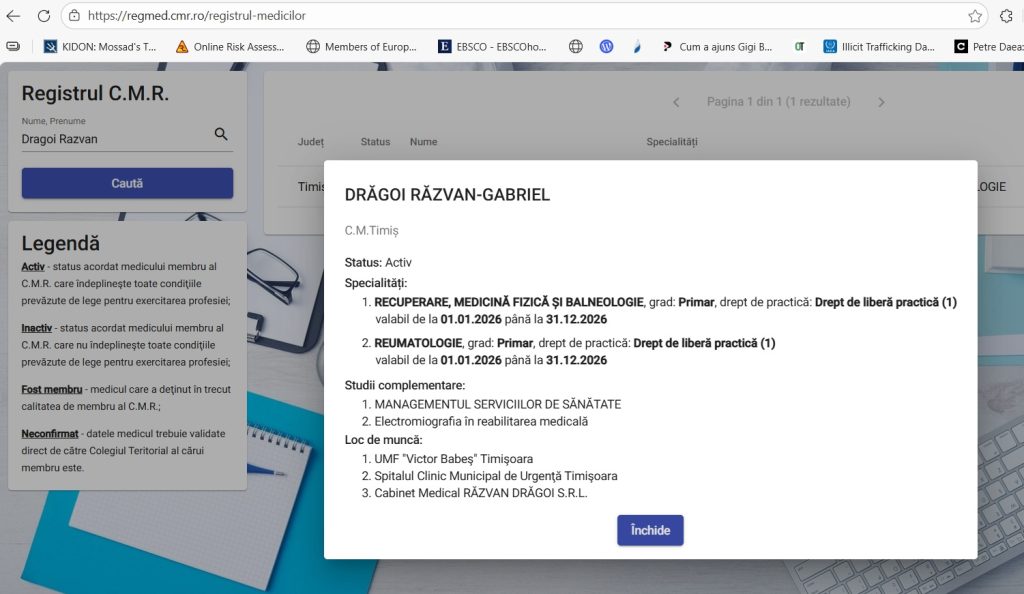The height and width of the screenshot is (594, 1024).
Task: Click the Nume, Prenume search field
Action: pos(115,139)
